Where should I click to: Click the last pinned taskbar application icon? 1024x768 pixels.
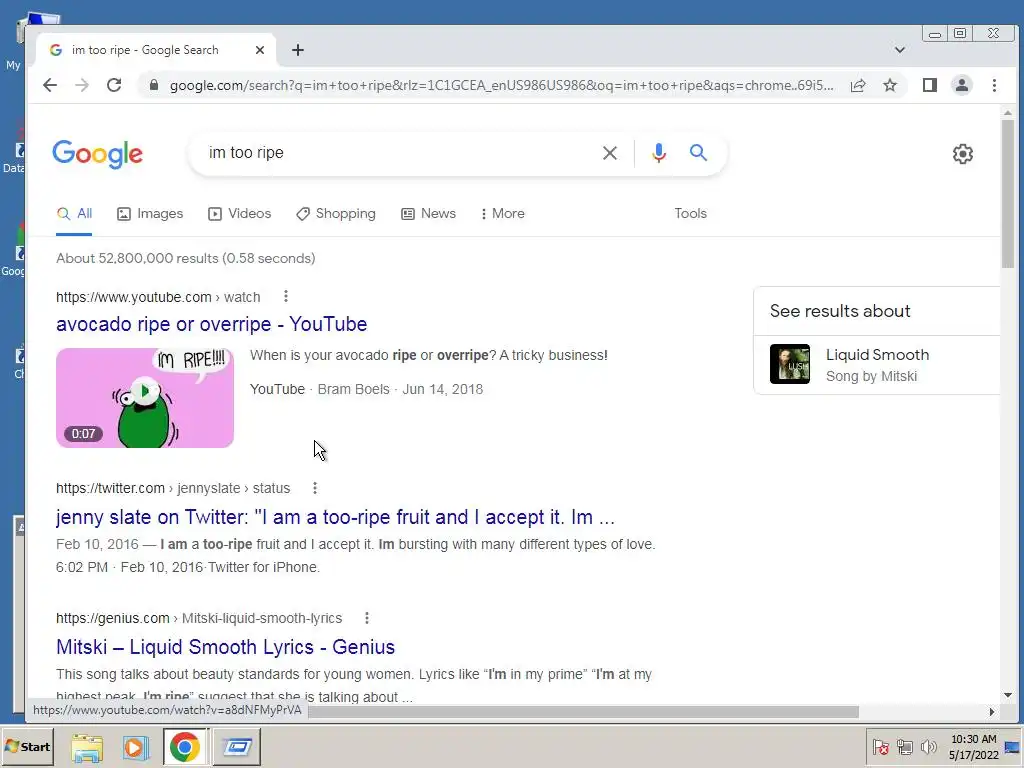(x=237, y=747)
